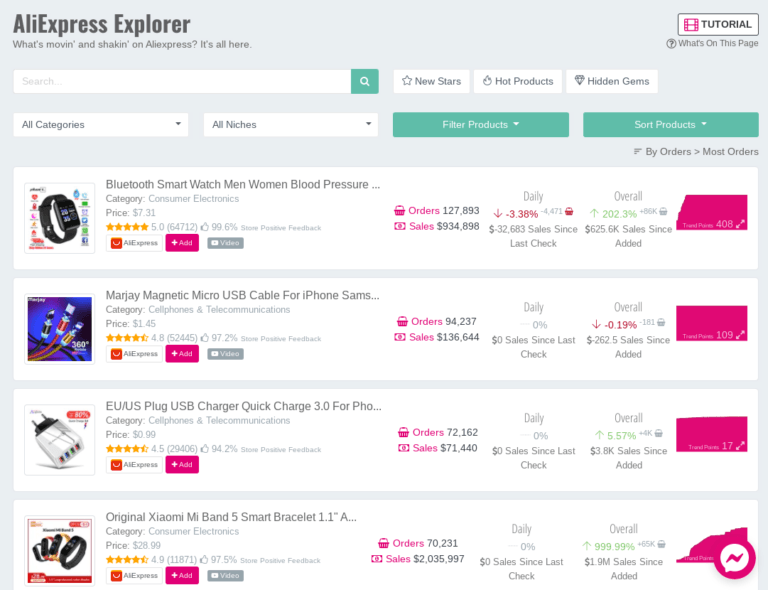This screenshot has height=590, width=768.
Task: Add Marjay Magnetic Cable with +Add
Action: pyautogui.click(x=182, y=354)
